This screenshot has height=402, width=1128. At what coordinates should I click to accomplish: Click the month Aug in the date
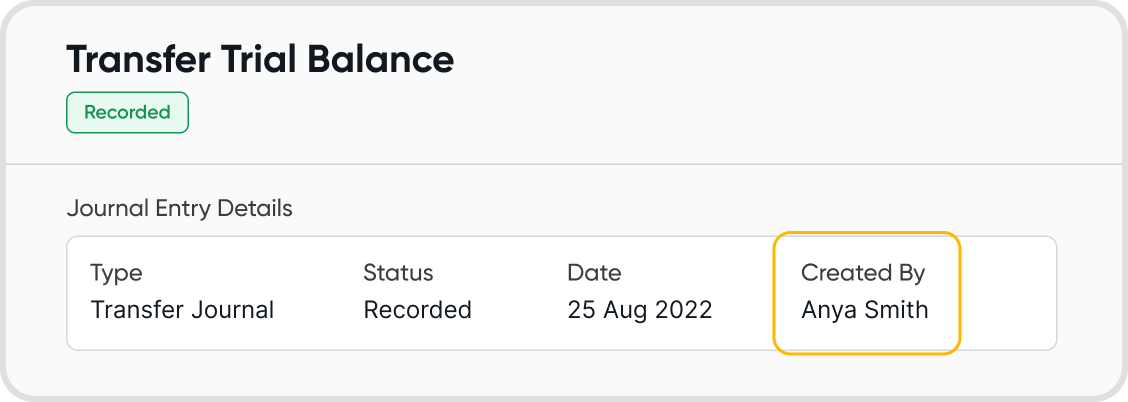(x=624, y=310)
